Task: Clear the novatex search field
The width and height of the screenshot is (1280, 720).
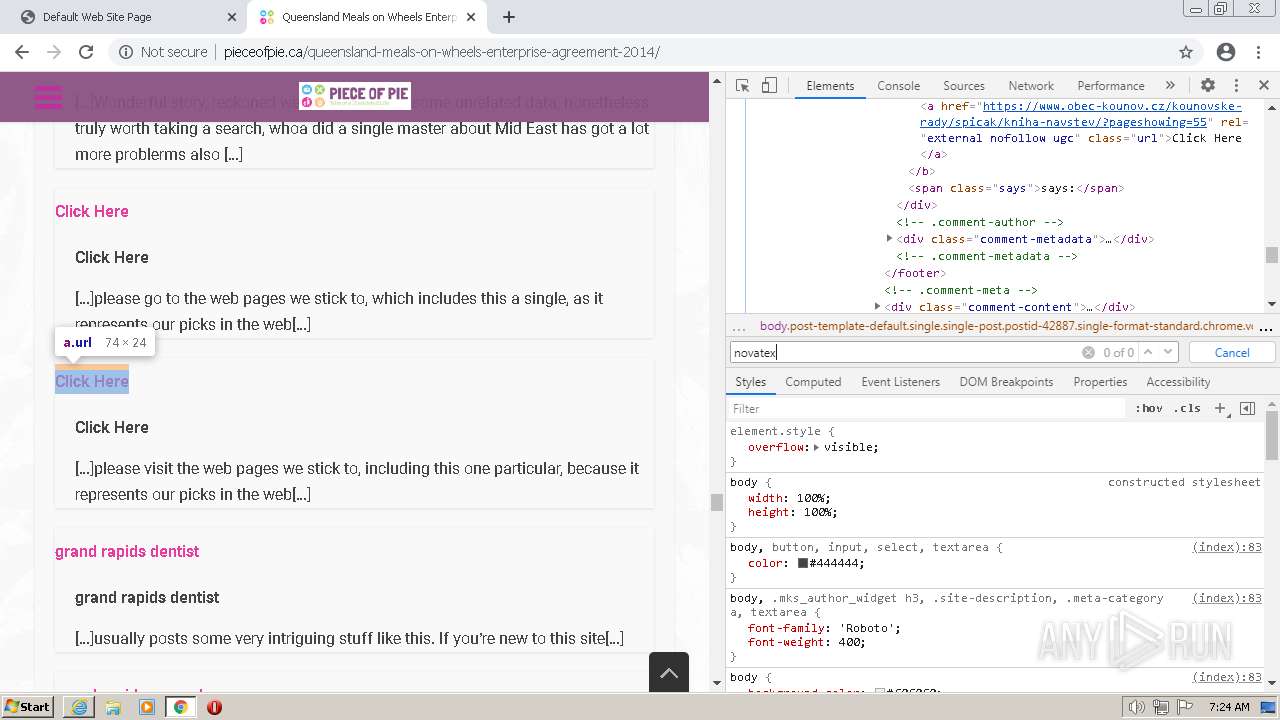Action: (1088, 352)
